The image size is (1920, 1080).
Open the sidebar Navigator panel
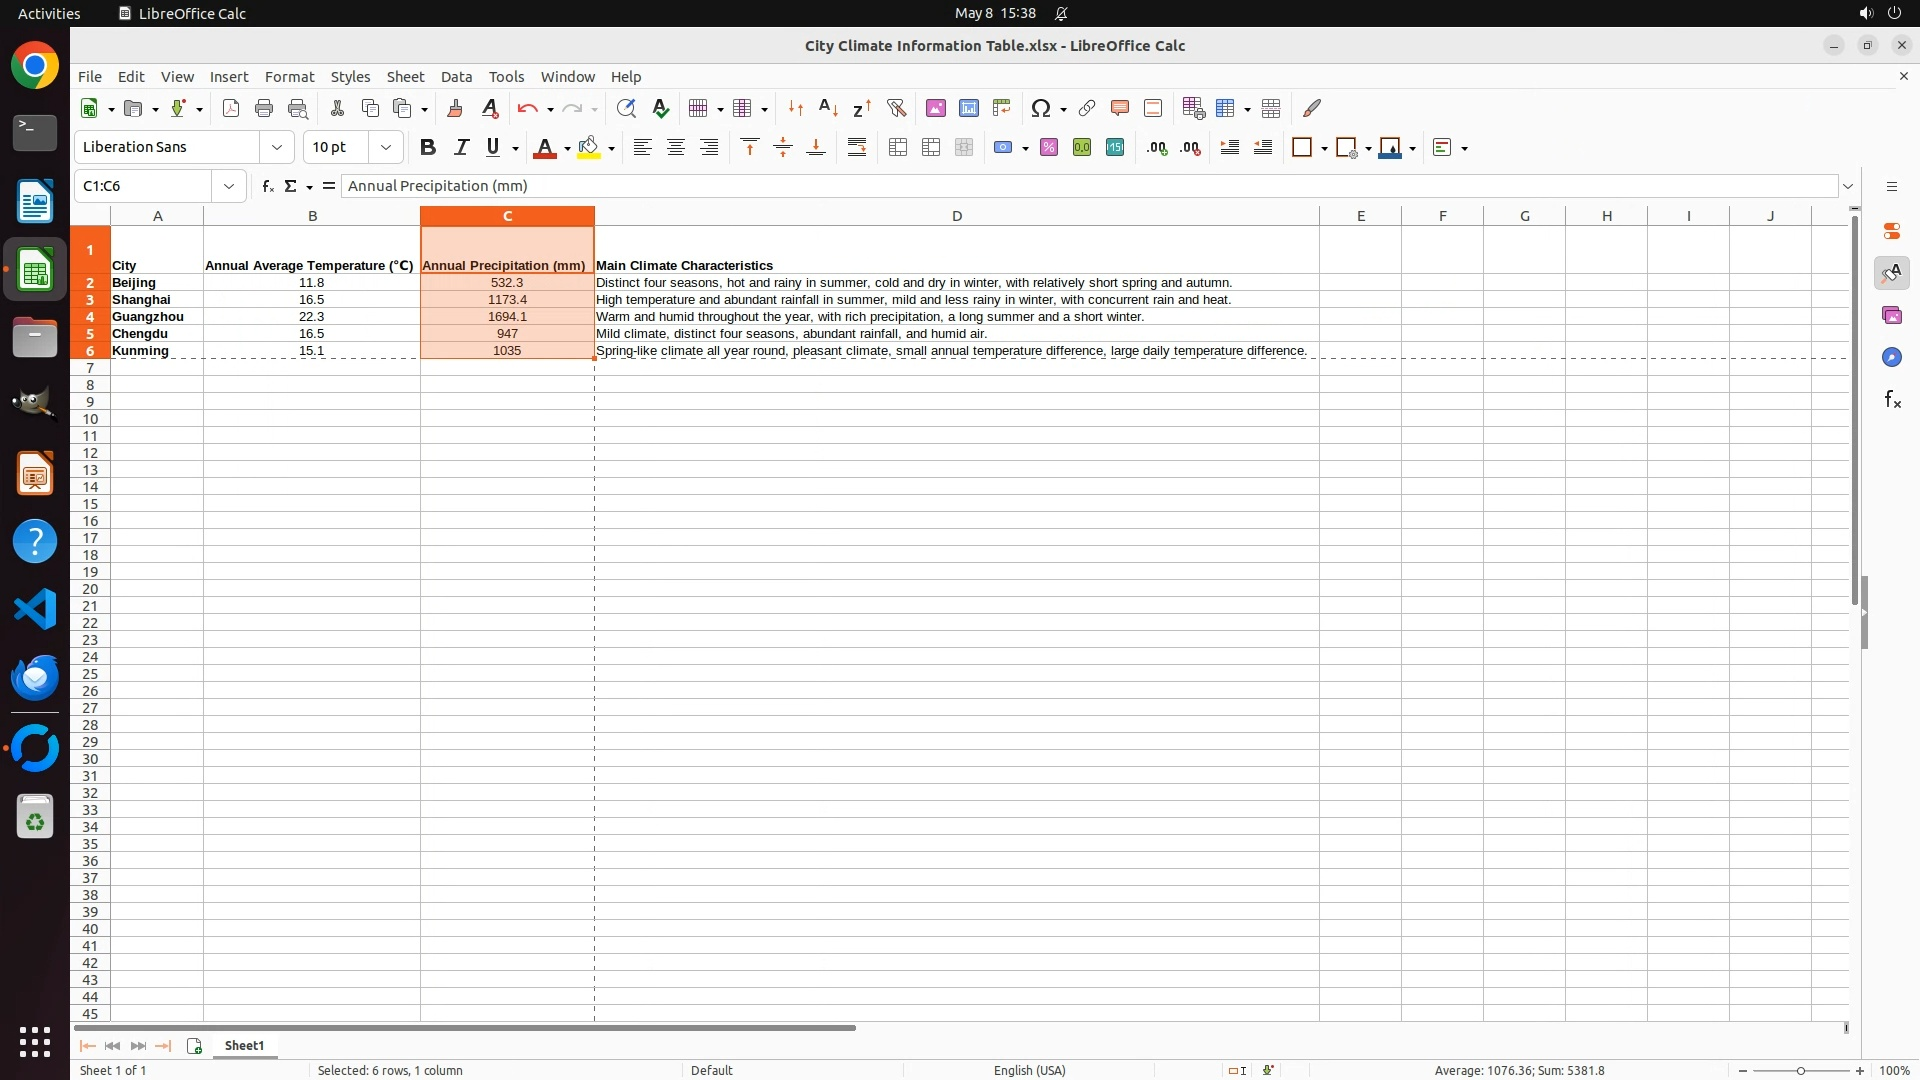[1891, 358]
